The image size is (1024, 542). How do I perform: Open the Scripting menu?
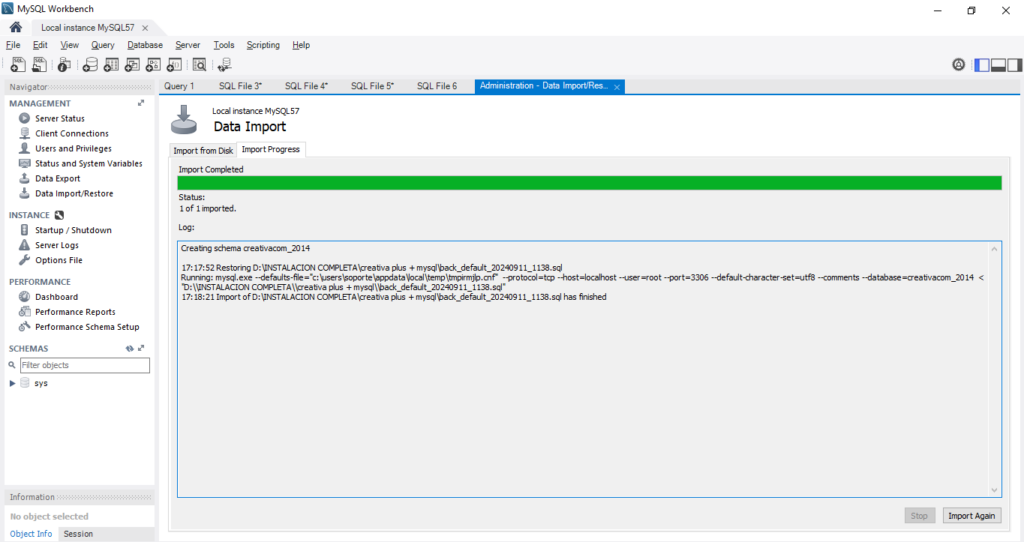(x=263, y=45)
